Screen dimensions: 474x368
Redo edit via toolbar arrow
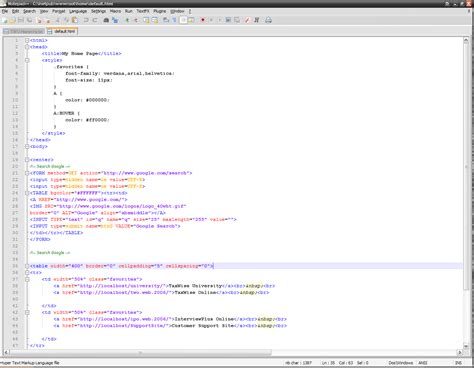[95, 20]
